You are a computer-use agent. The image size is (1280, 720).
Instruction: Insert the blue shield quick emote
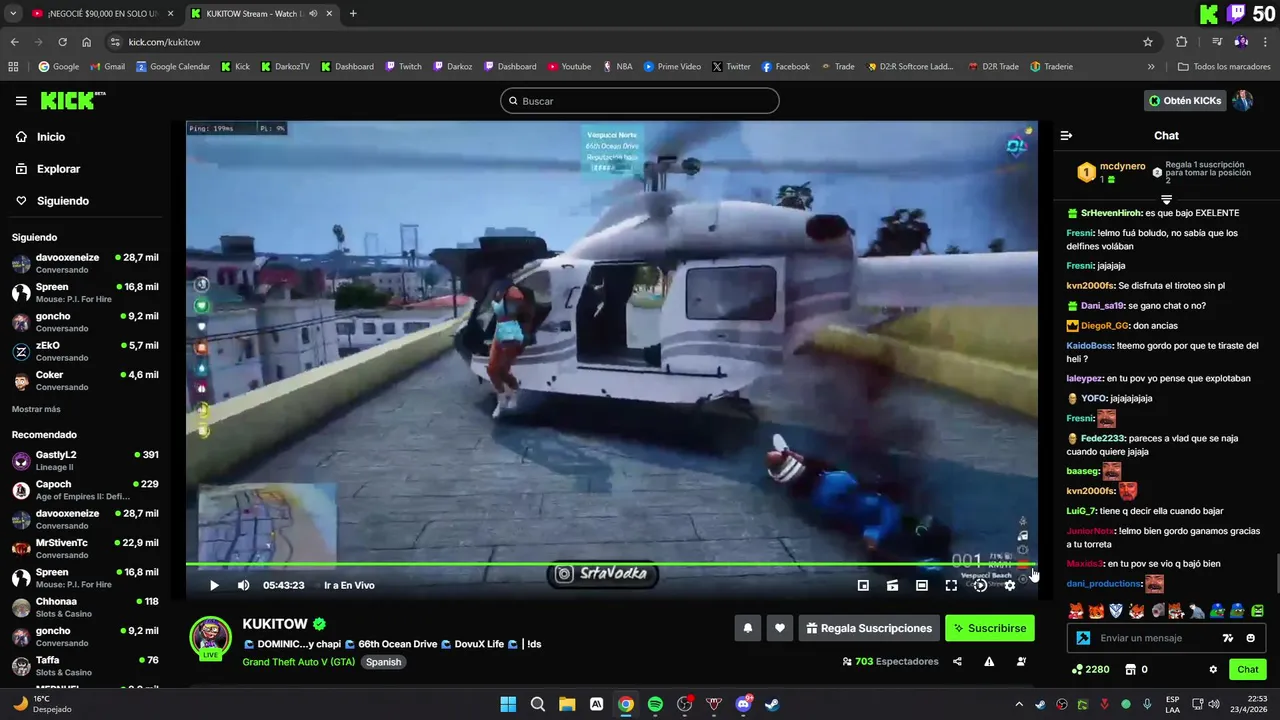click(1116, 611)
